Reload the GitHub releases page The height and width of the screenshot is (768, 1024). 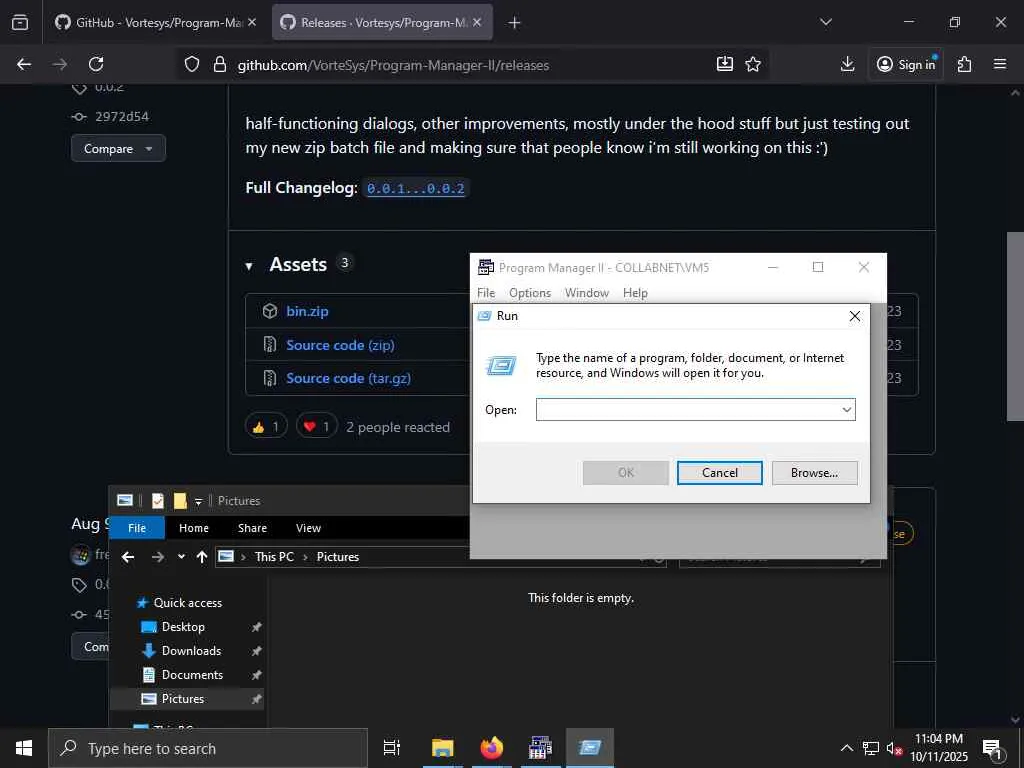click(96, 64)
